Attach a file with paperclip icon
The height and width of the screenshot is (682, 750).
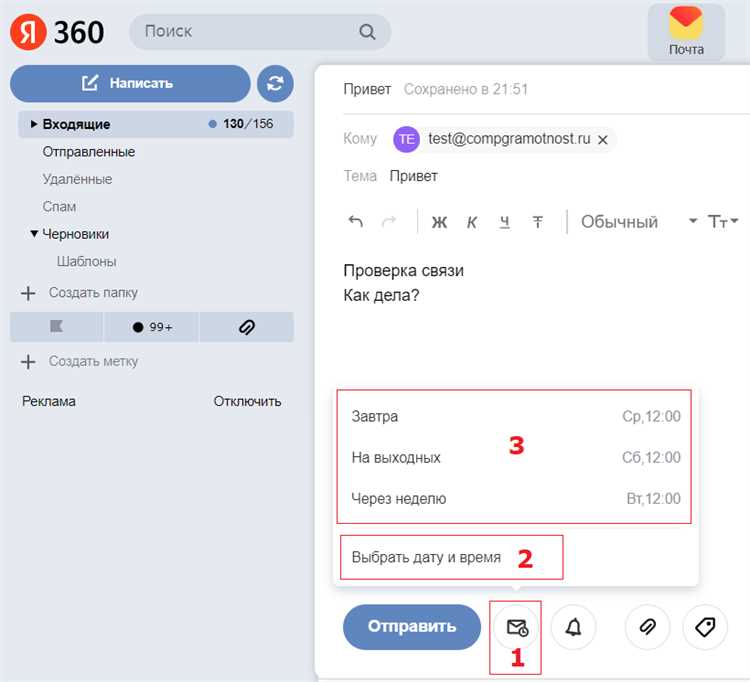click(x=647, y=627)
